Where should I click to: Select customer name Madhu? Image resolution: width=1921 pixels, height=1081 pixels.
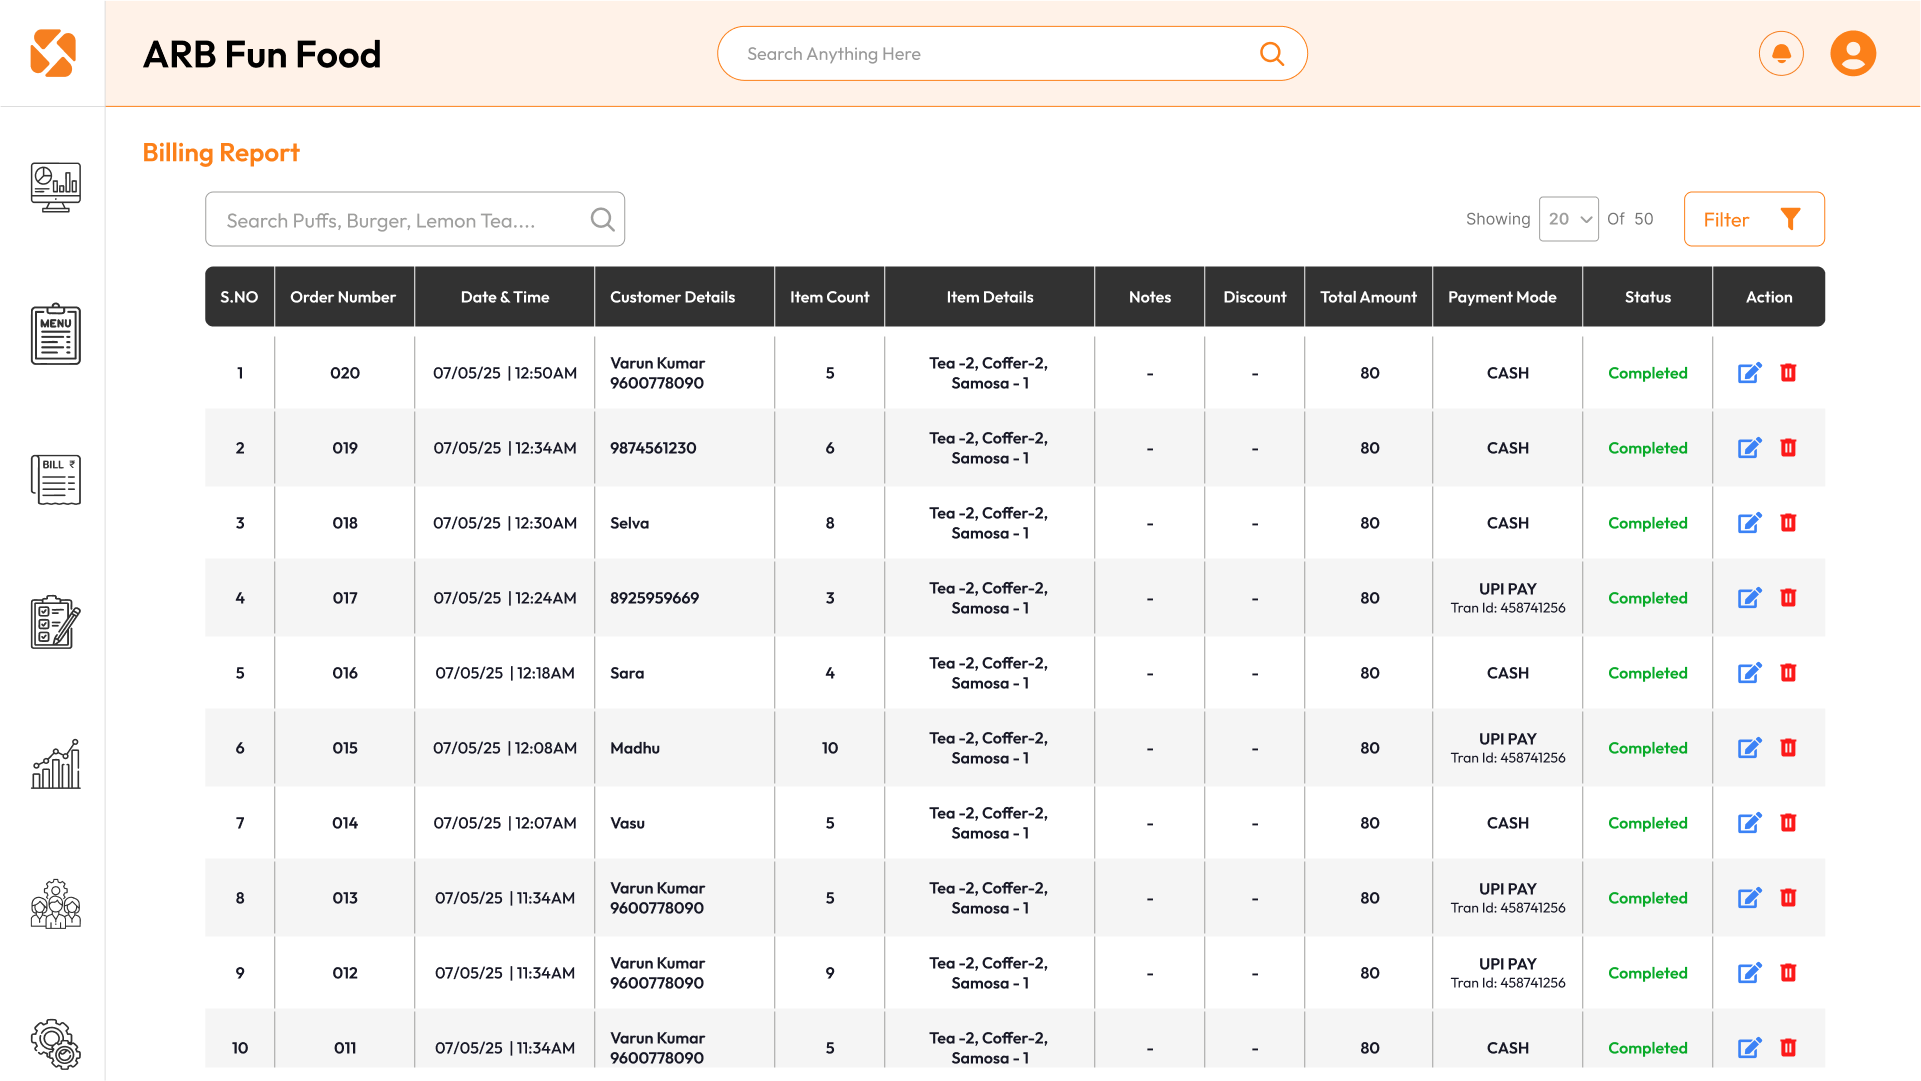635,748
